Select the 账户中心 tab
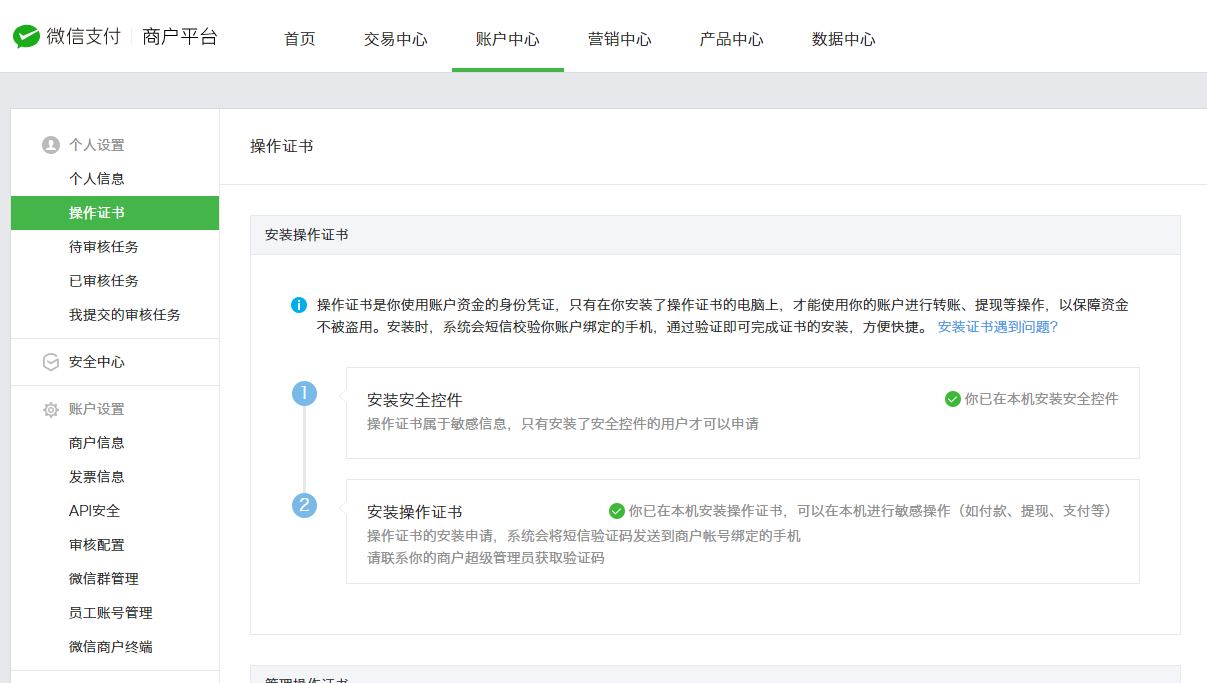The image size is (1207, 683). 508,39
